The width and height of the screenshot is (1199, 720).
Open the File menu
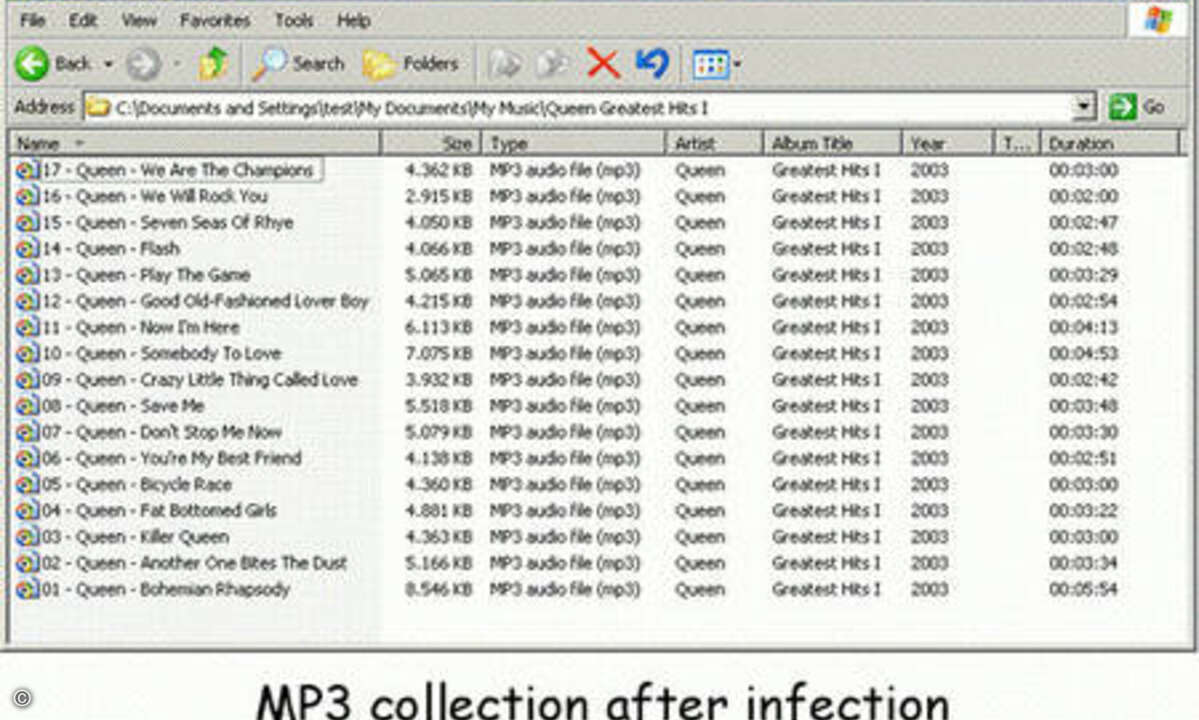pos(32,20)
